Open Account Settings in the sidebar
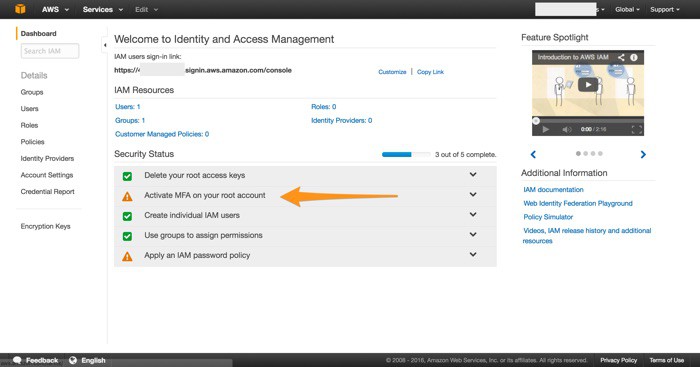This screenshot has width=700, height=367. [46, 175]
